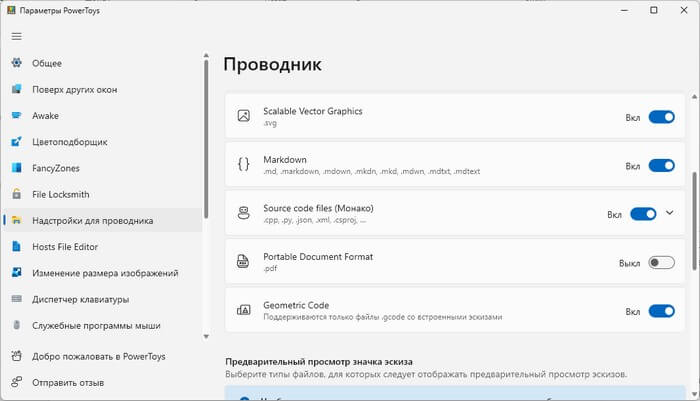Click the PowerToys app icon in title bar

(x=11, y=10)
